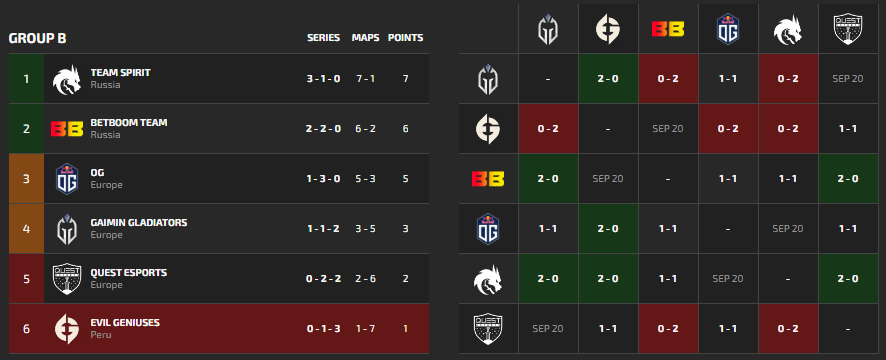Click the Gaimin vs Evil Geniuses 2-0 green cell

coord(608,79)
